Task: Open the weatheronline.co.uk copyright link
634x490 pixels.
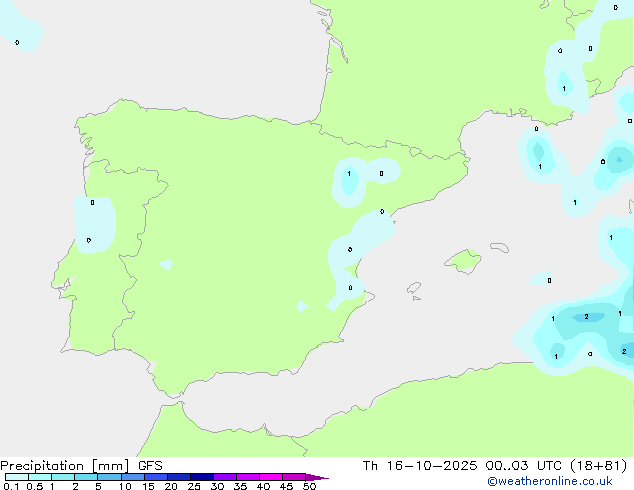Action: (550, 481)
